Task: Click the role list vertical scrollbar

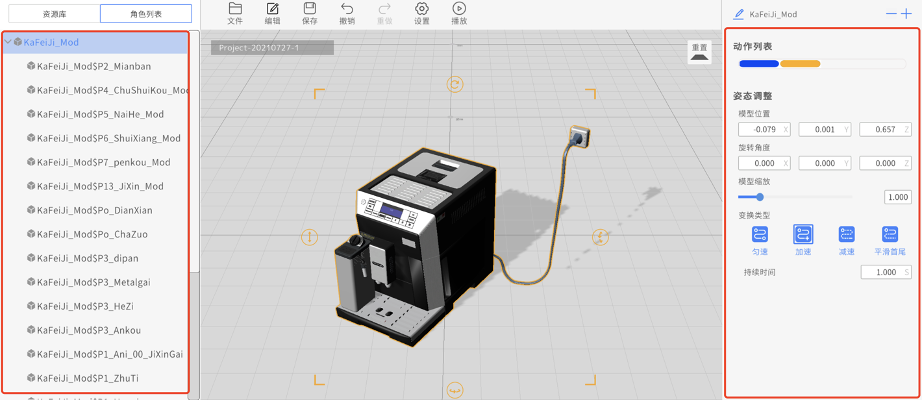Action: click(x=195, y=153)
